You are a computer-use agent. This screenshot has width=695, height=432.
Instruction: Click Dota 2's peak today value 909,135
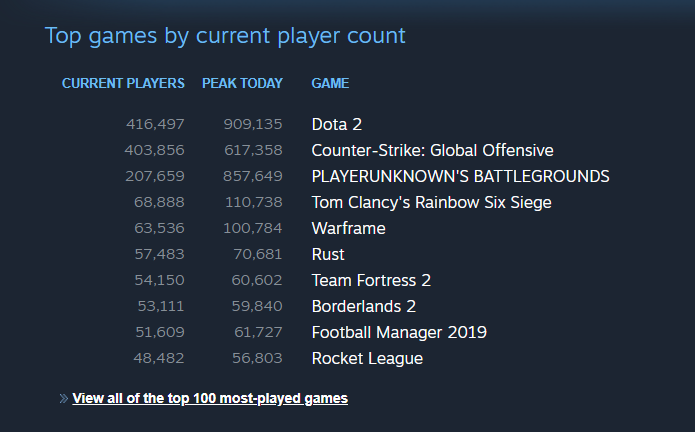coord(253,125)
